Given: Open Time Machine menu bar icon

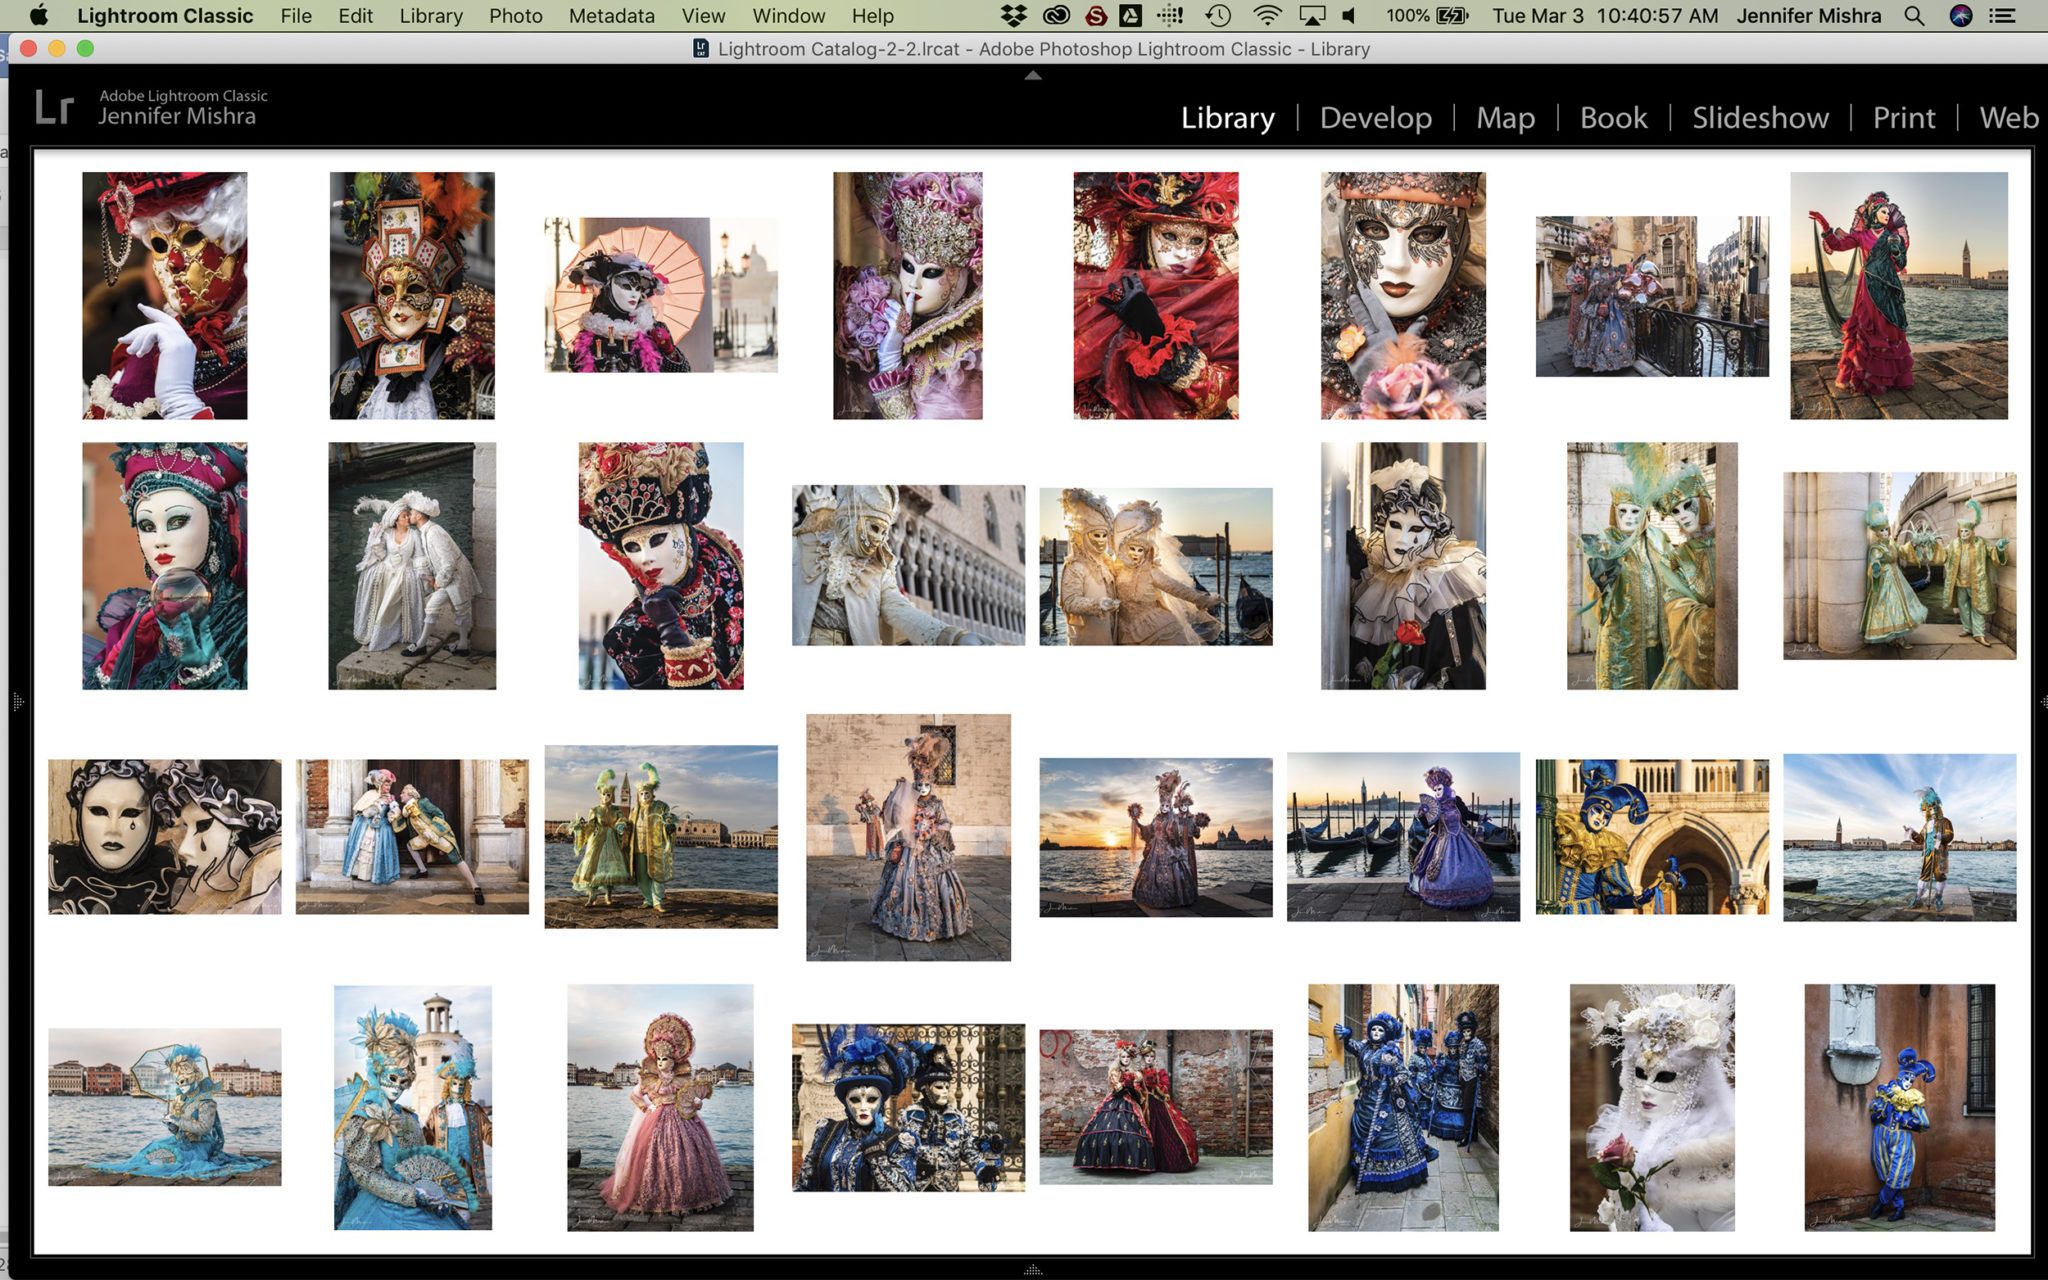Looking at the screenshot, I should 1217,15.
